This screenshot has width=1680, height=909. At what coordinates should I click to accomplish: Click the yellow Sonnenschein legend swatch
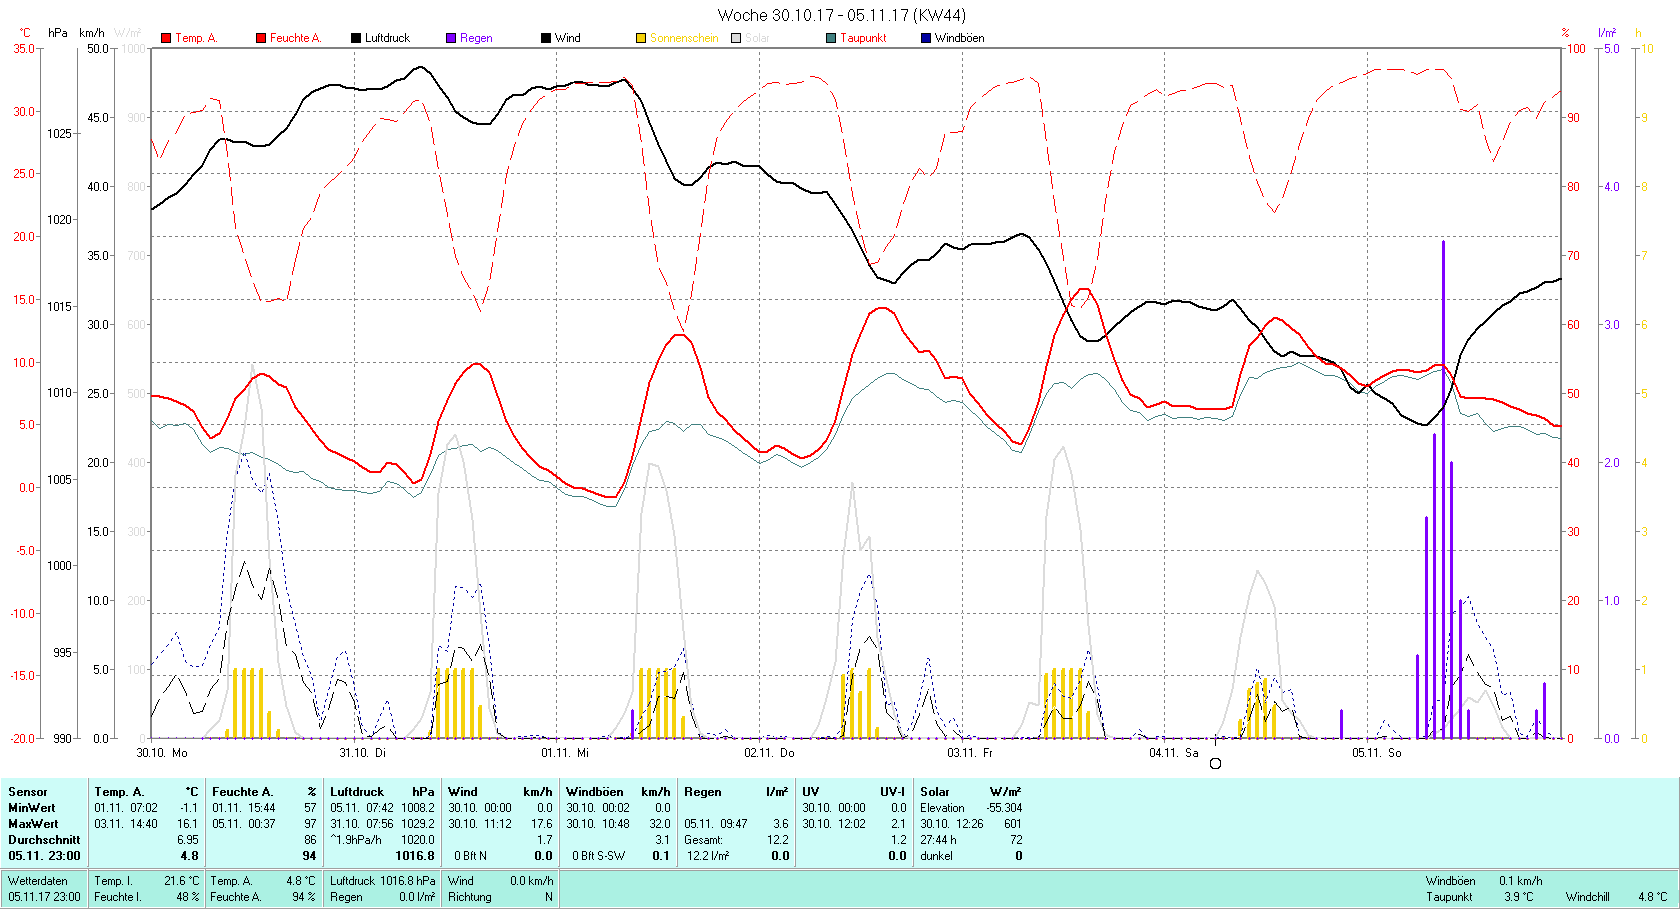[x=641, y=38]
